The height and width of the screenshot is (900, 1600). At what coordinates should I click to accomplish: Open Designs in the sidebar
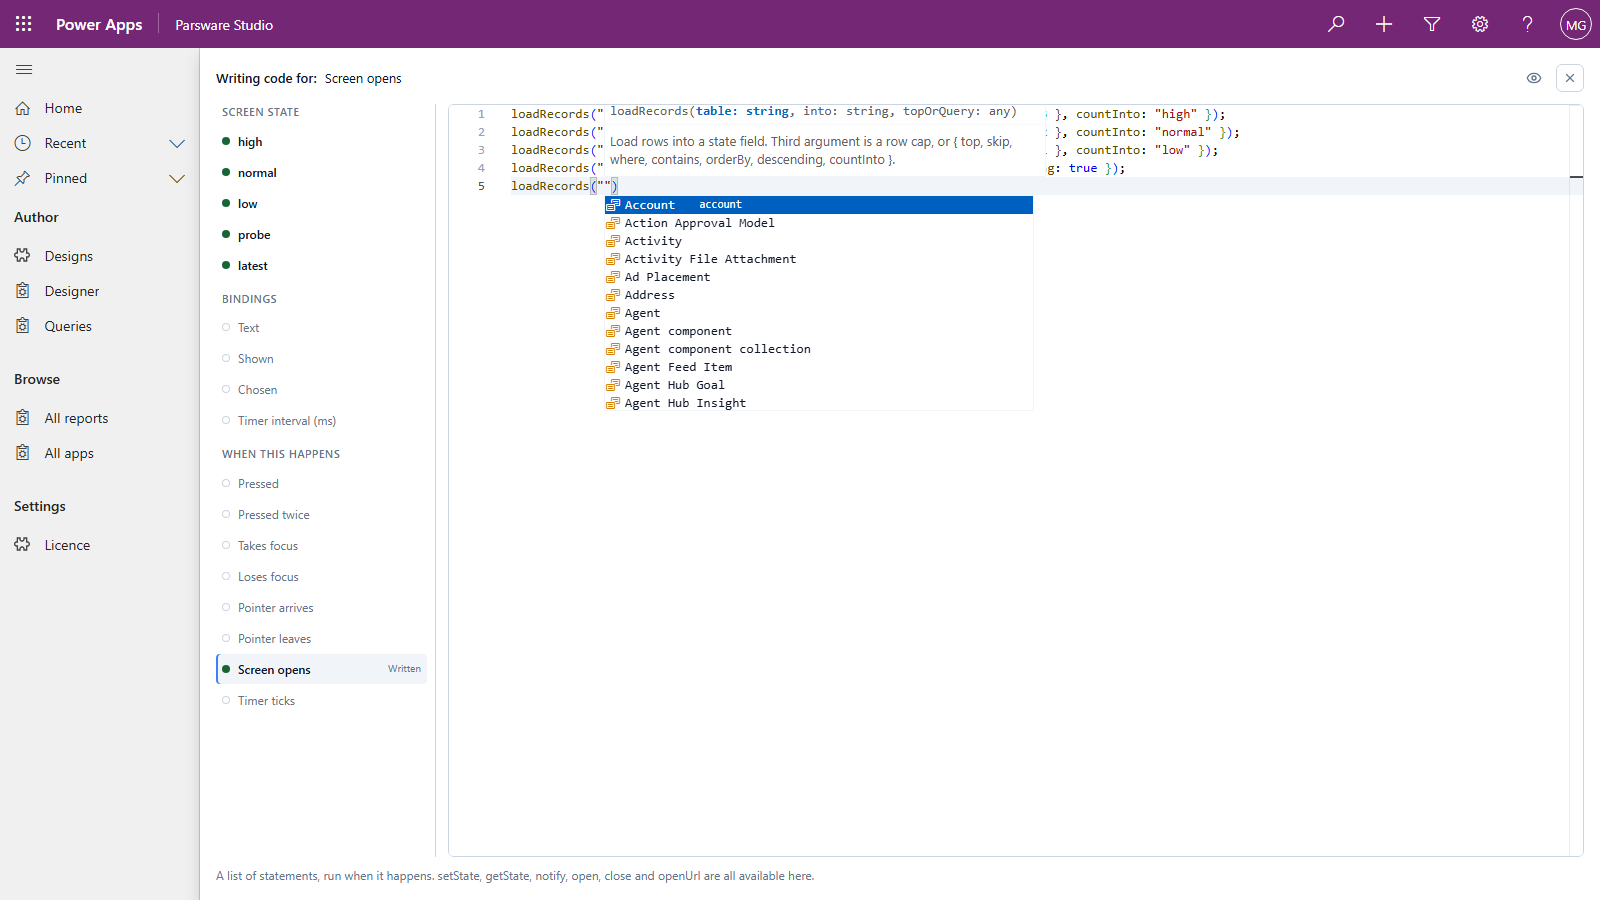pyautogui.click(x=100, y=256)
